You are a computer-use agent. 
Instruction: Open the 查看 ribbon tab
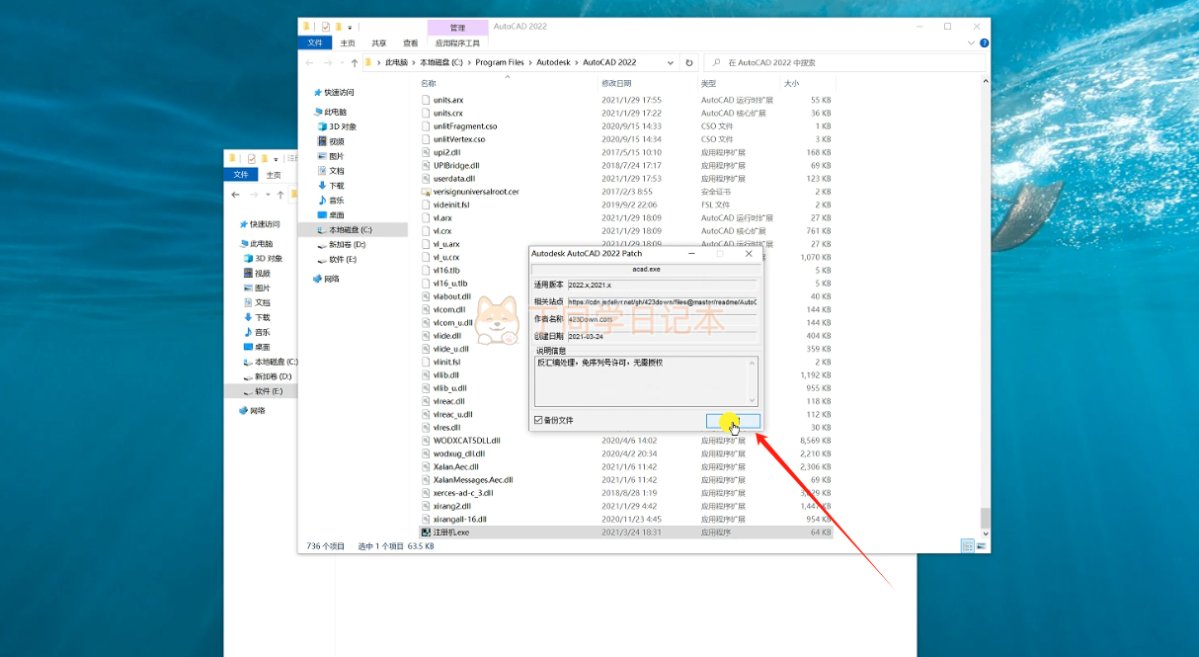(410, 43)
